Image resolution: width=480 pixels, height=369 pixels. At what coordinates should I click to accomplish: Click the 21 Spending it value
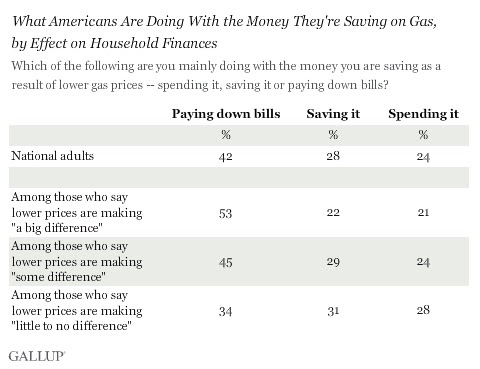423,212
